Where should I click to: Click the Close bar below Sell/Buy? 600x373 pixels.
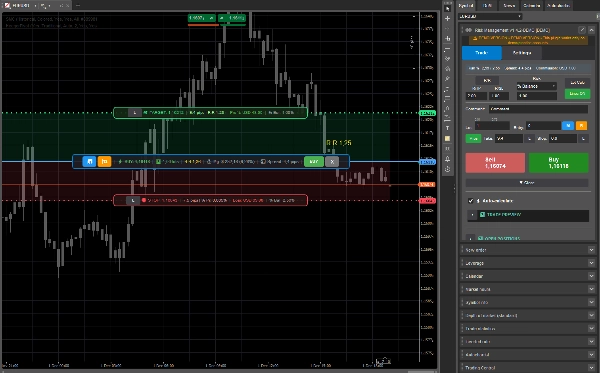coord(527,183)
